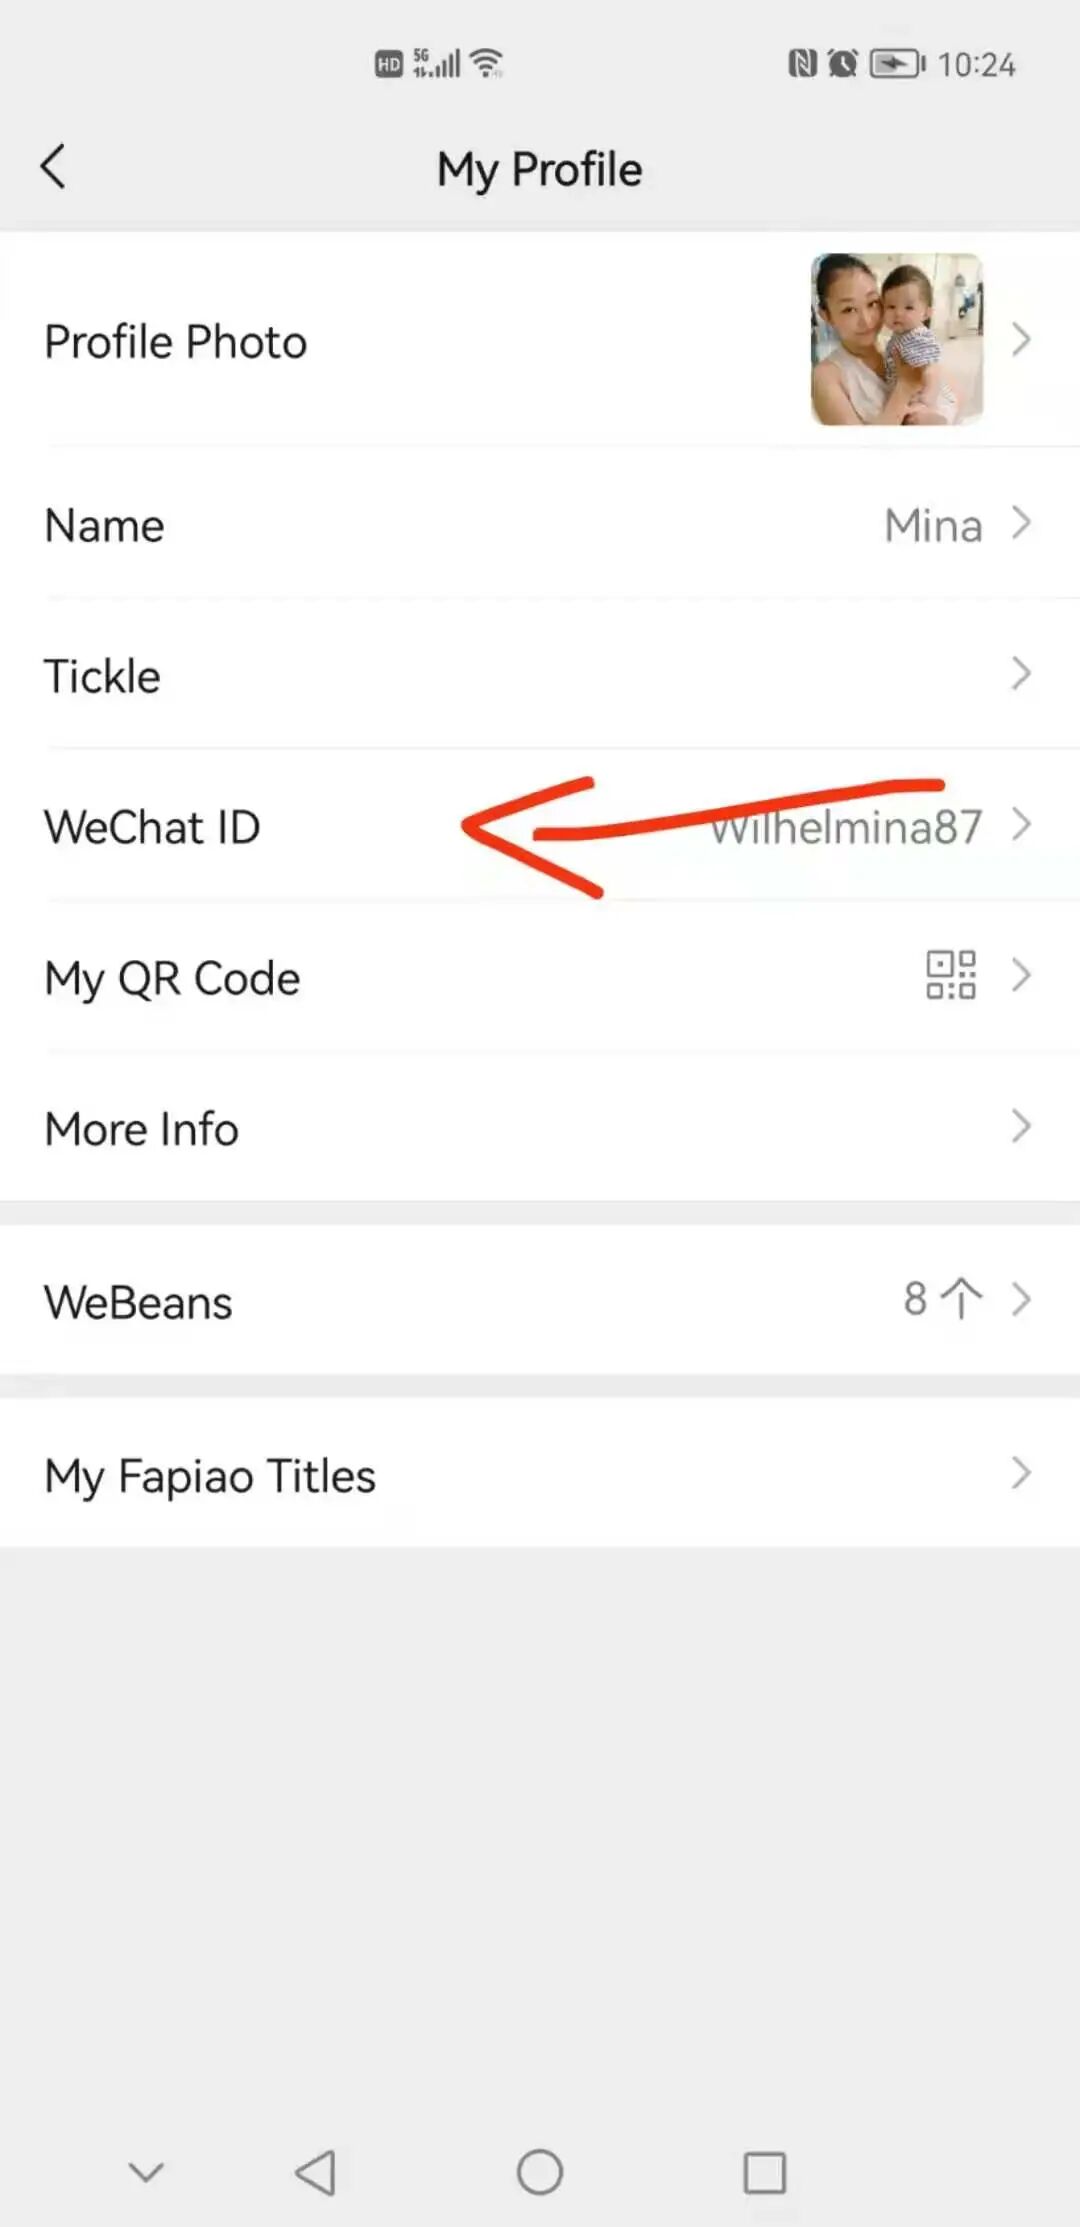Open recent apps square button
Screen dimensions: 1080x2227
765,2172
